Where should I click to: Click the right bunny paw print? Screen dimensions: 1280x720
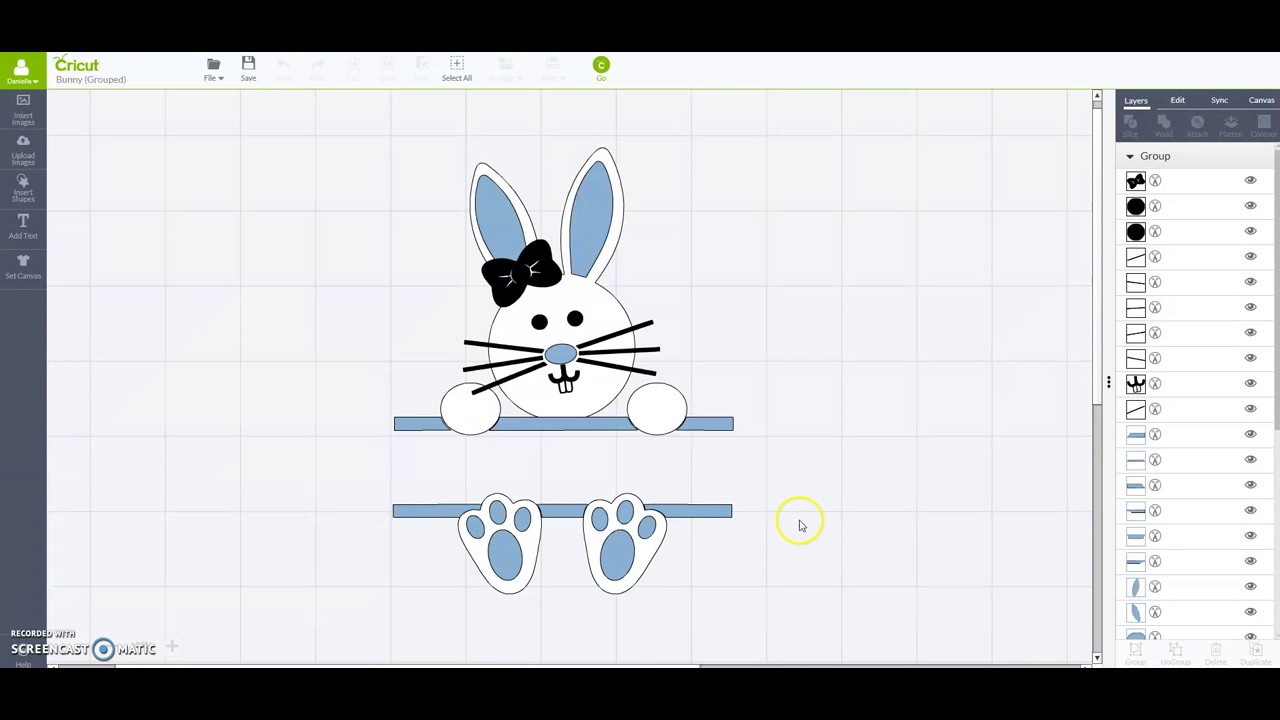[x=624, y=543]
